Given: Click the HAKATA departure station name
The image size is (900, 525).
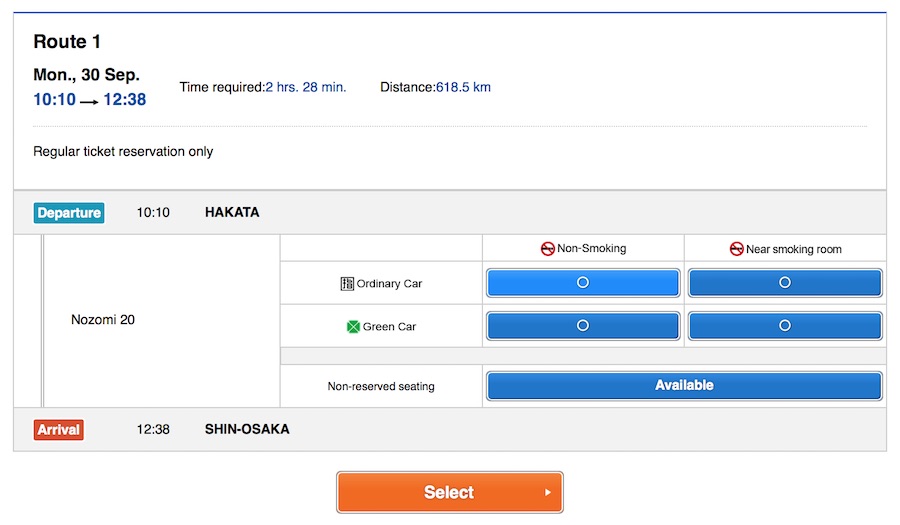Looking at the screenshot, I should click(232, 213).
